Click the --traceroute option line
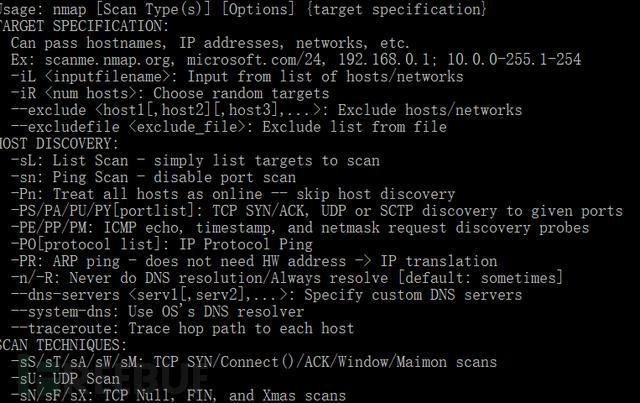Image resolution: width=640 pixels, height=403 pixels. 182,328
